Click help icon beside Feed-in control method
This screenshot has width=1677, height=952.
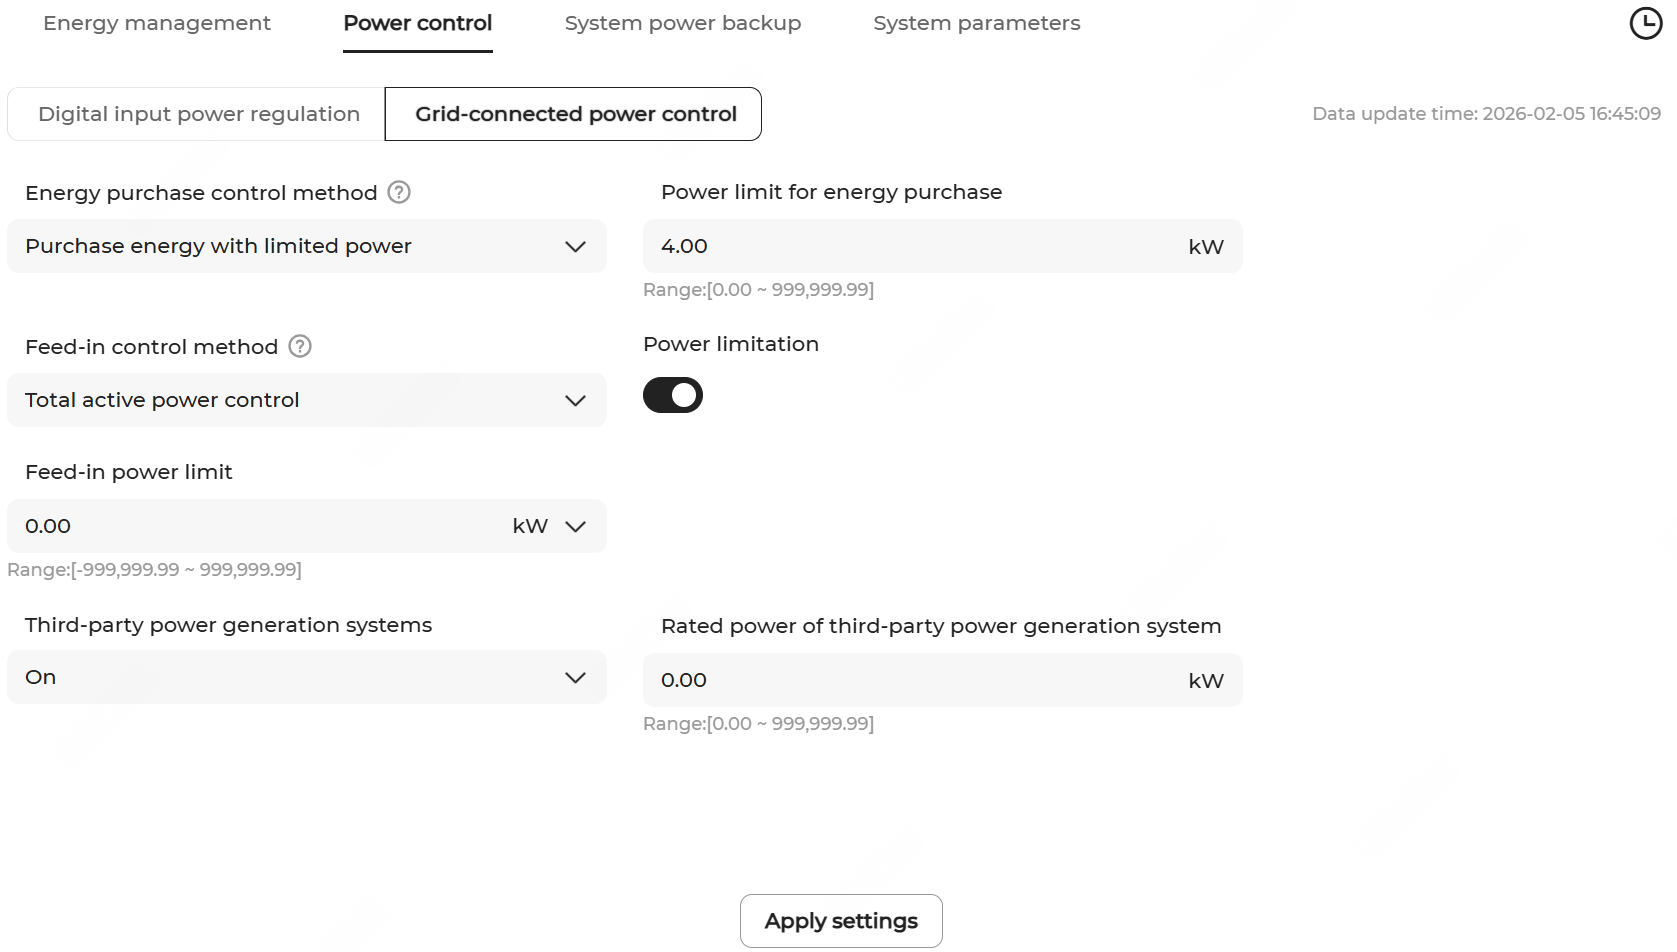(300, 346)
